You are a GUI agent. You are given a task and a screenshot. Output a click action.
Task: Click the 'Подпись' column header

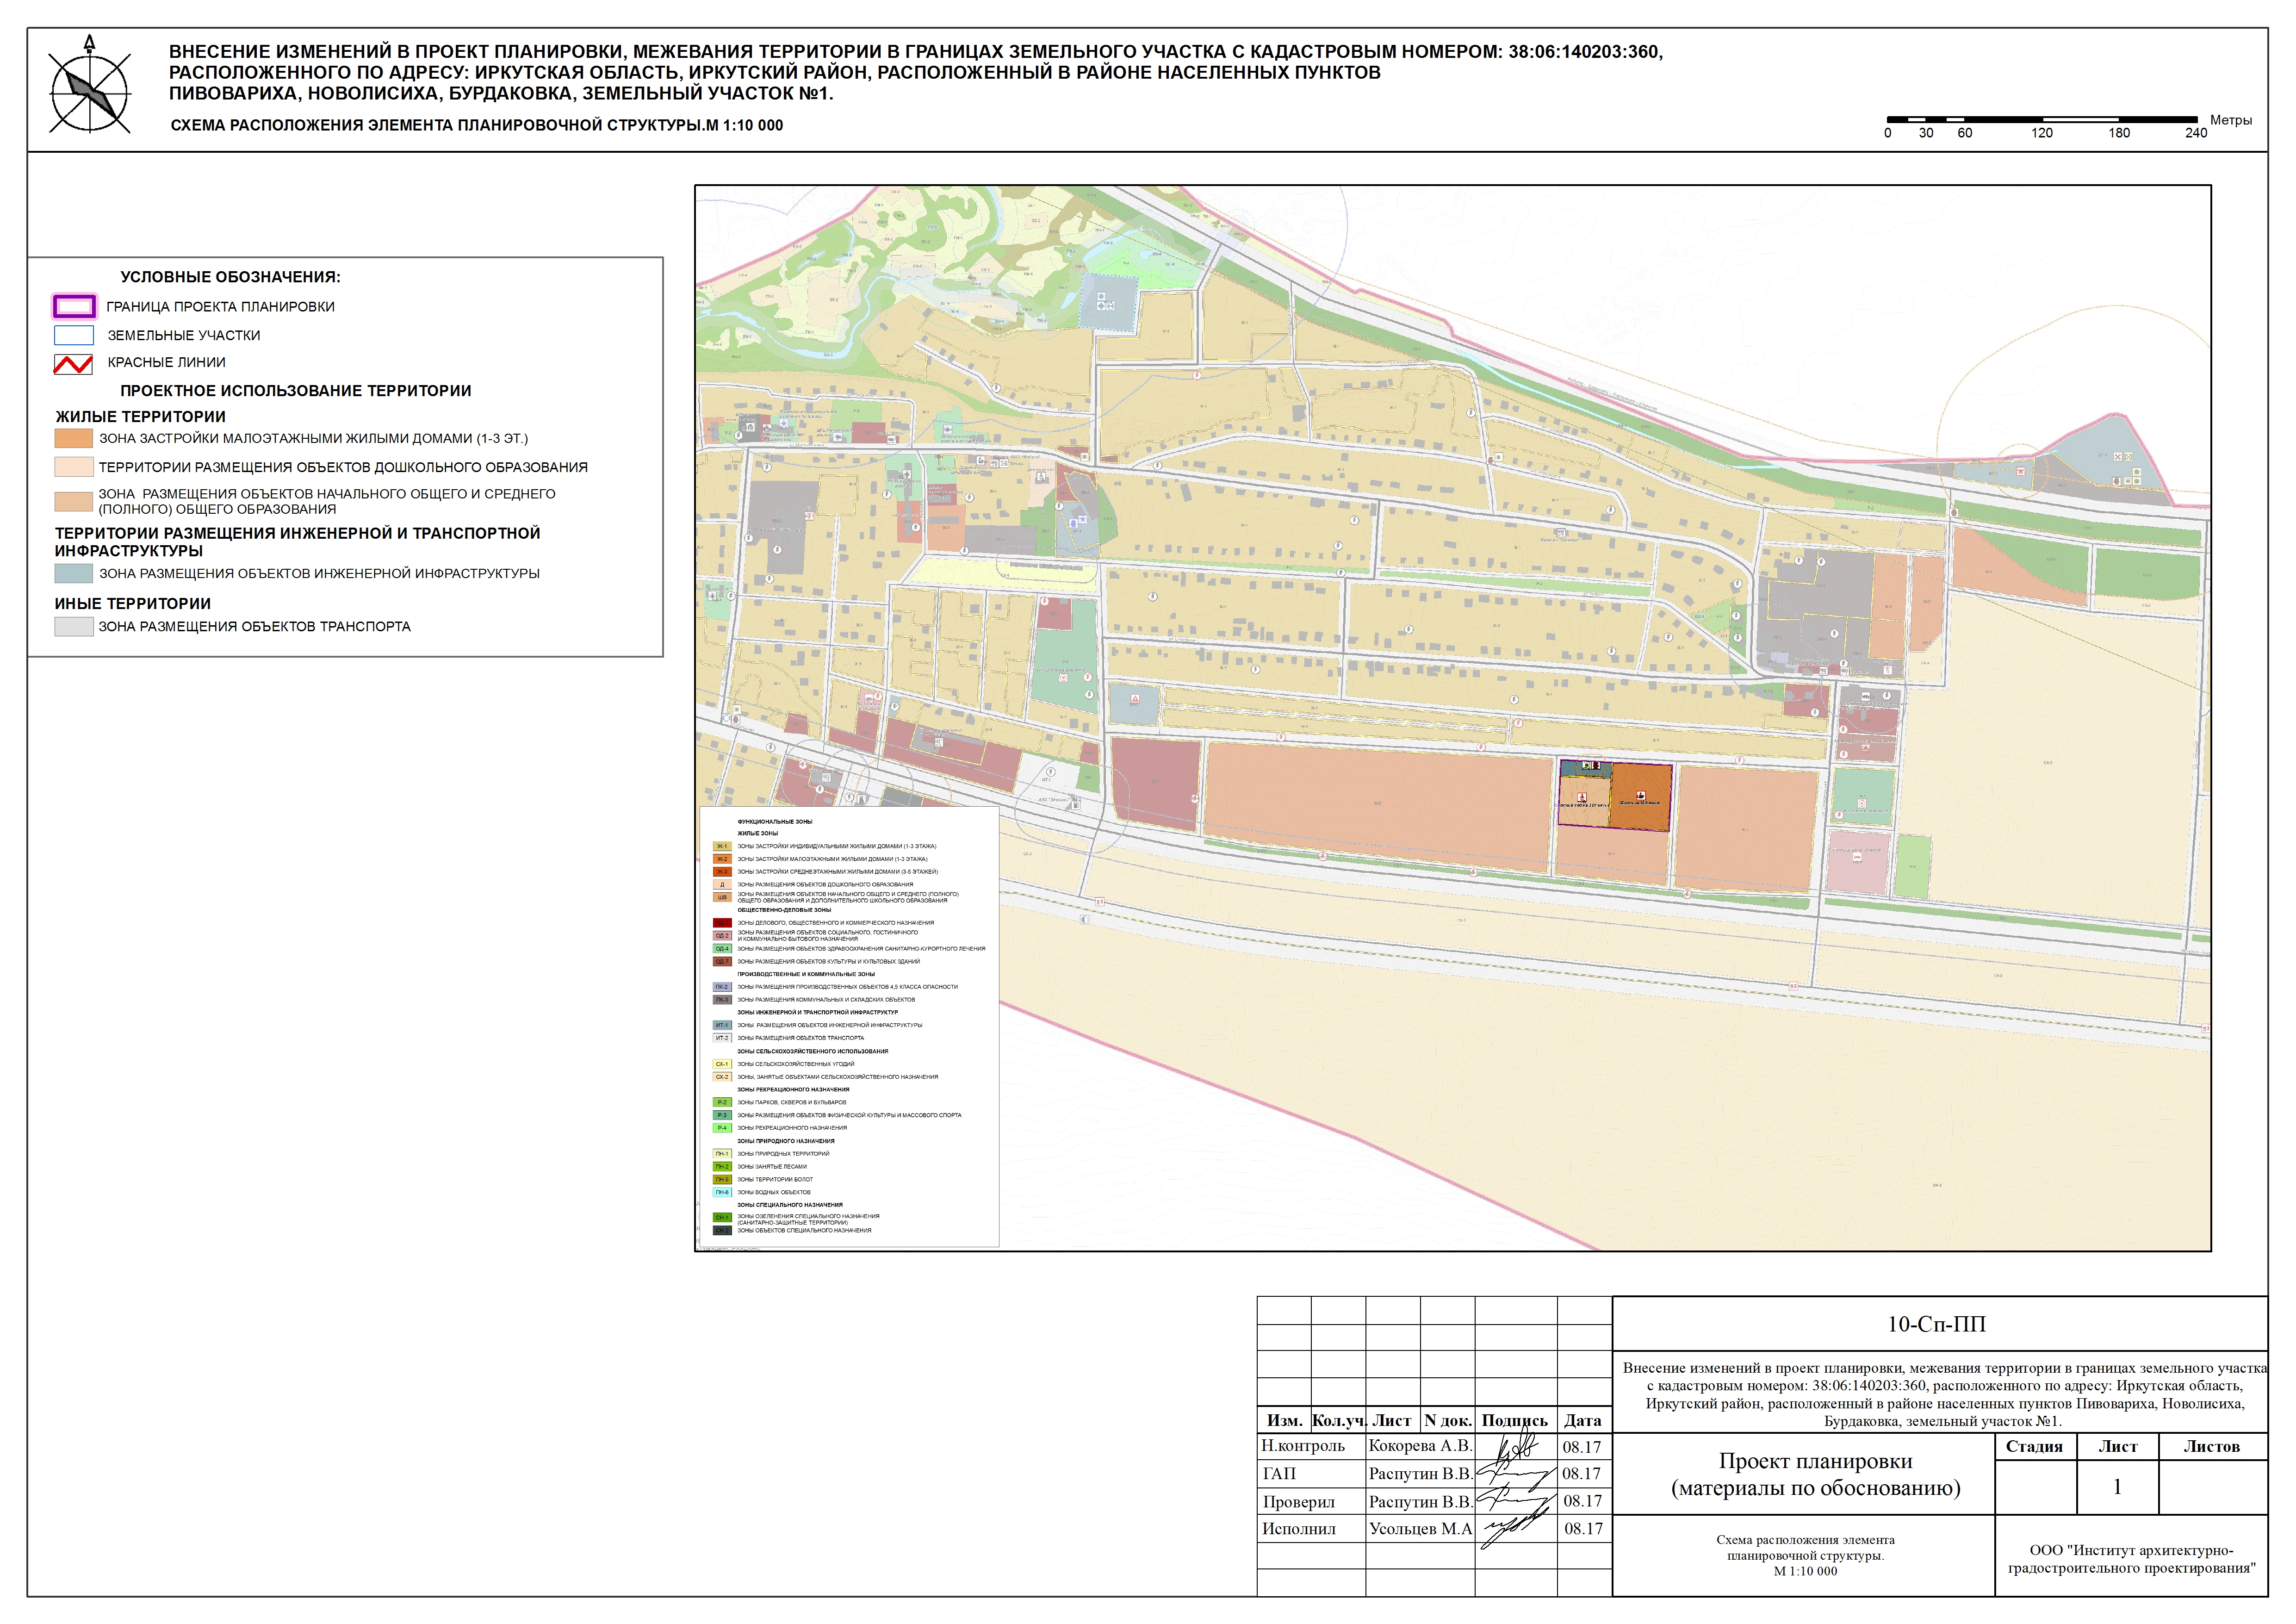pyautogui.click(x=1515, y=1421)
